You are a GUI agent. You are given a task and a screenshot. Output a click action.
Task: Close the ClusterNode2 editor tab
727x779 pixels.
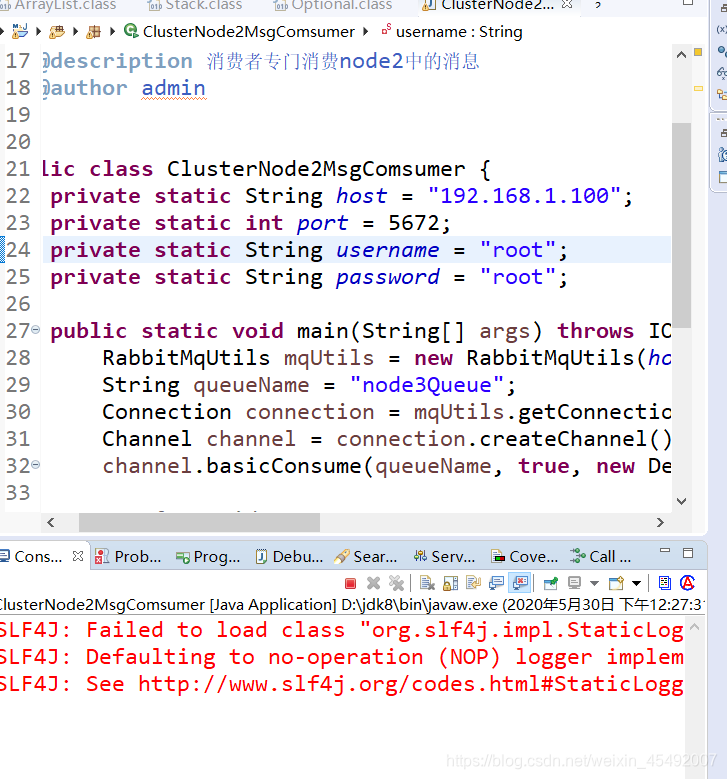pyautogui.click(x=567, y=4)
